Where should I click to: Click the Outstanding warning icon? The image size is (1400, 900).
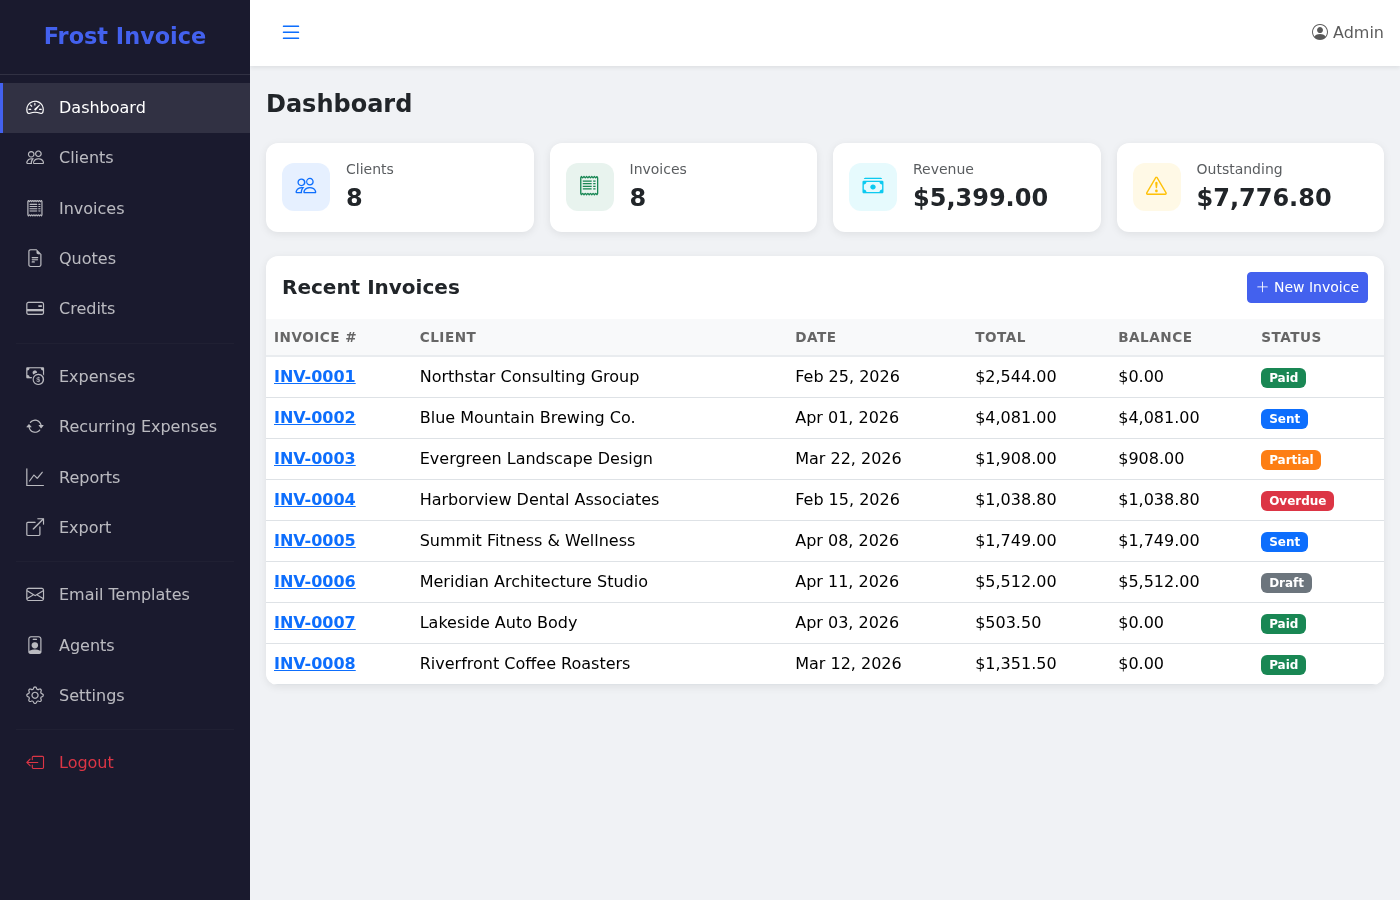(x=1156, y=186)
